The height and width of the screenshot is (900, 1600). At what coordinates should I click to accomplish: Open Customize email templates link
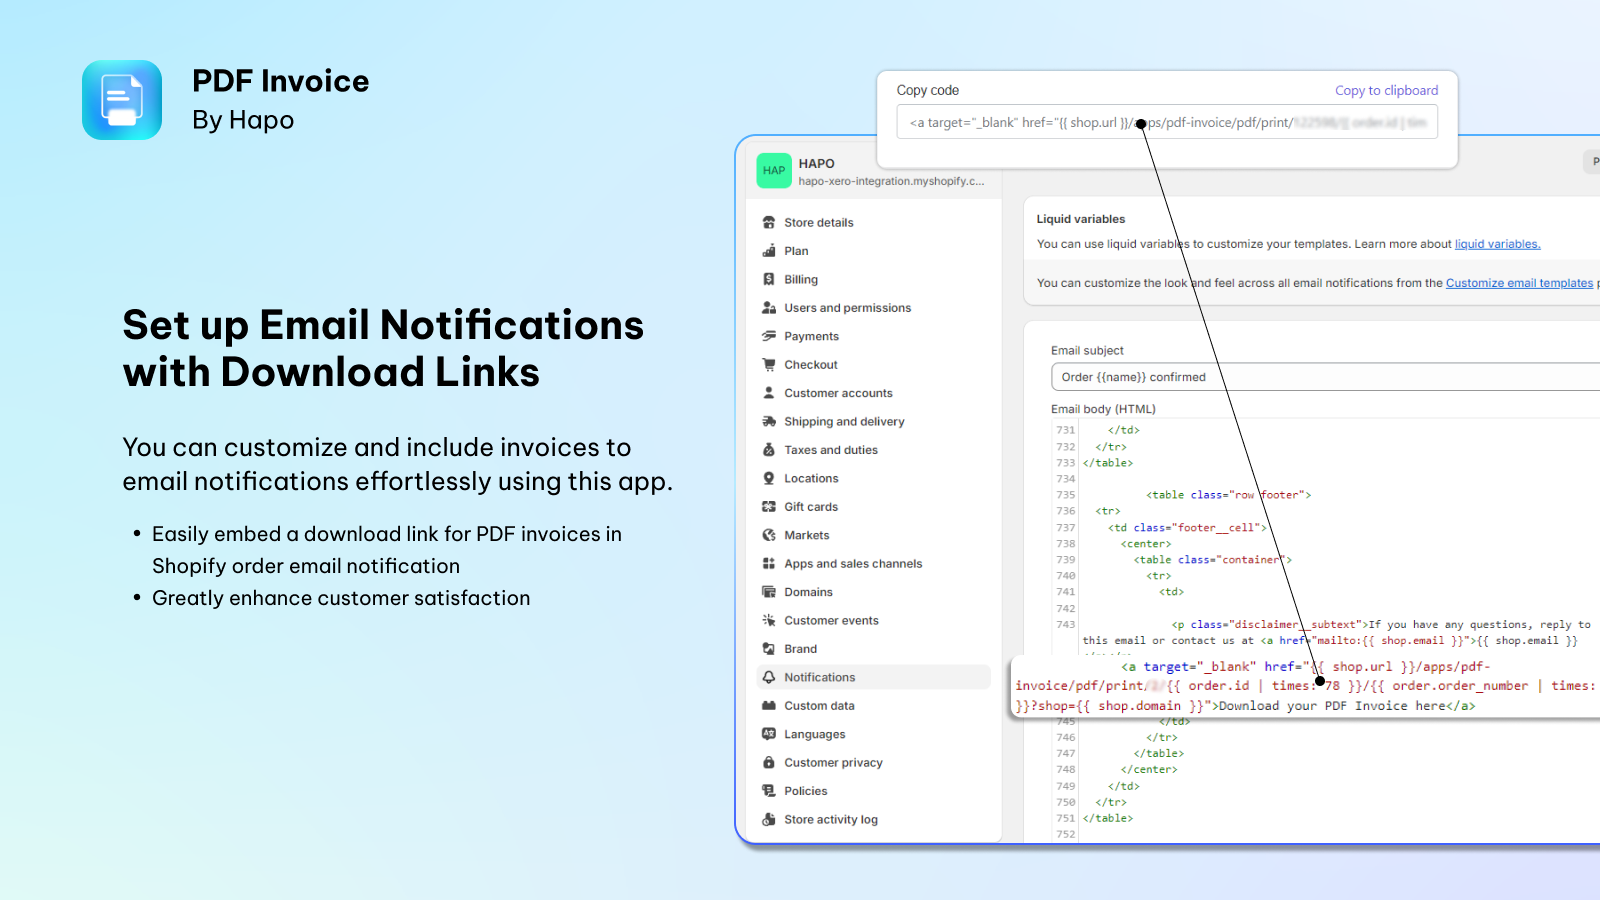(1519, 283)
